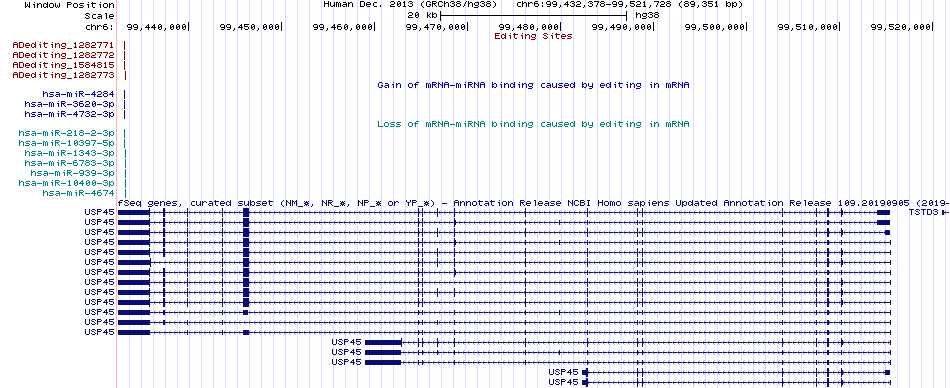Click the chr6:99,432,378-99,521,728 position range text
Image resolution: width=950 pixels, height=388 pixels.
pos(629,4)
